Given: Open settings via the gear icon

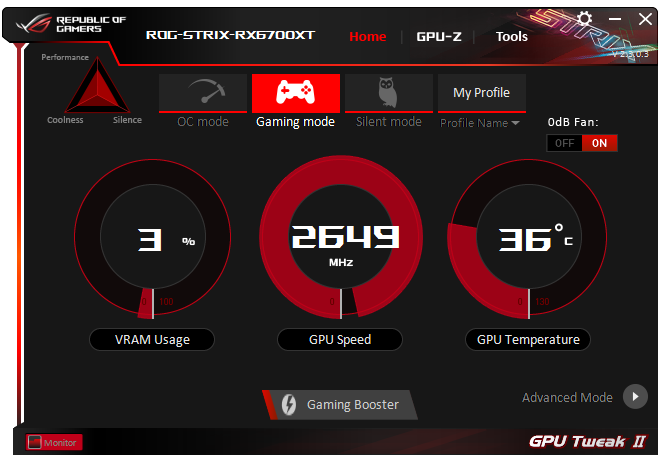Looking at the screenshot, I should click(584, 19).
